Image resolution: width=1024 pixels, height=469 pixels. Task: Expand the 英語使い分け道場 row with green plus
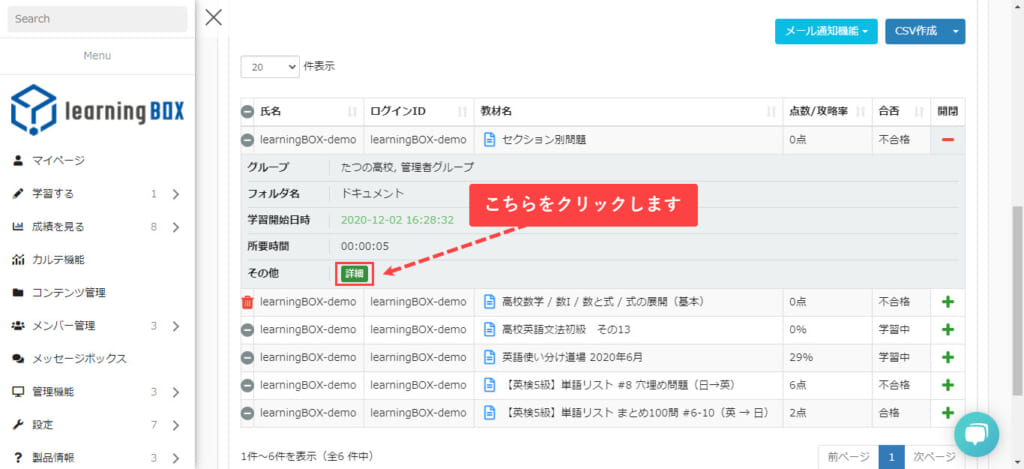[947, 357]
